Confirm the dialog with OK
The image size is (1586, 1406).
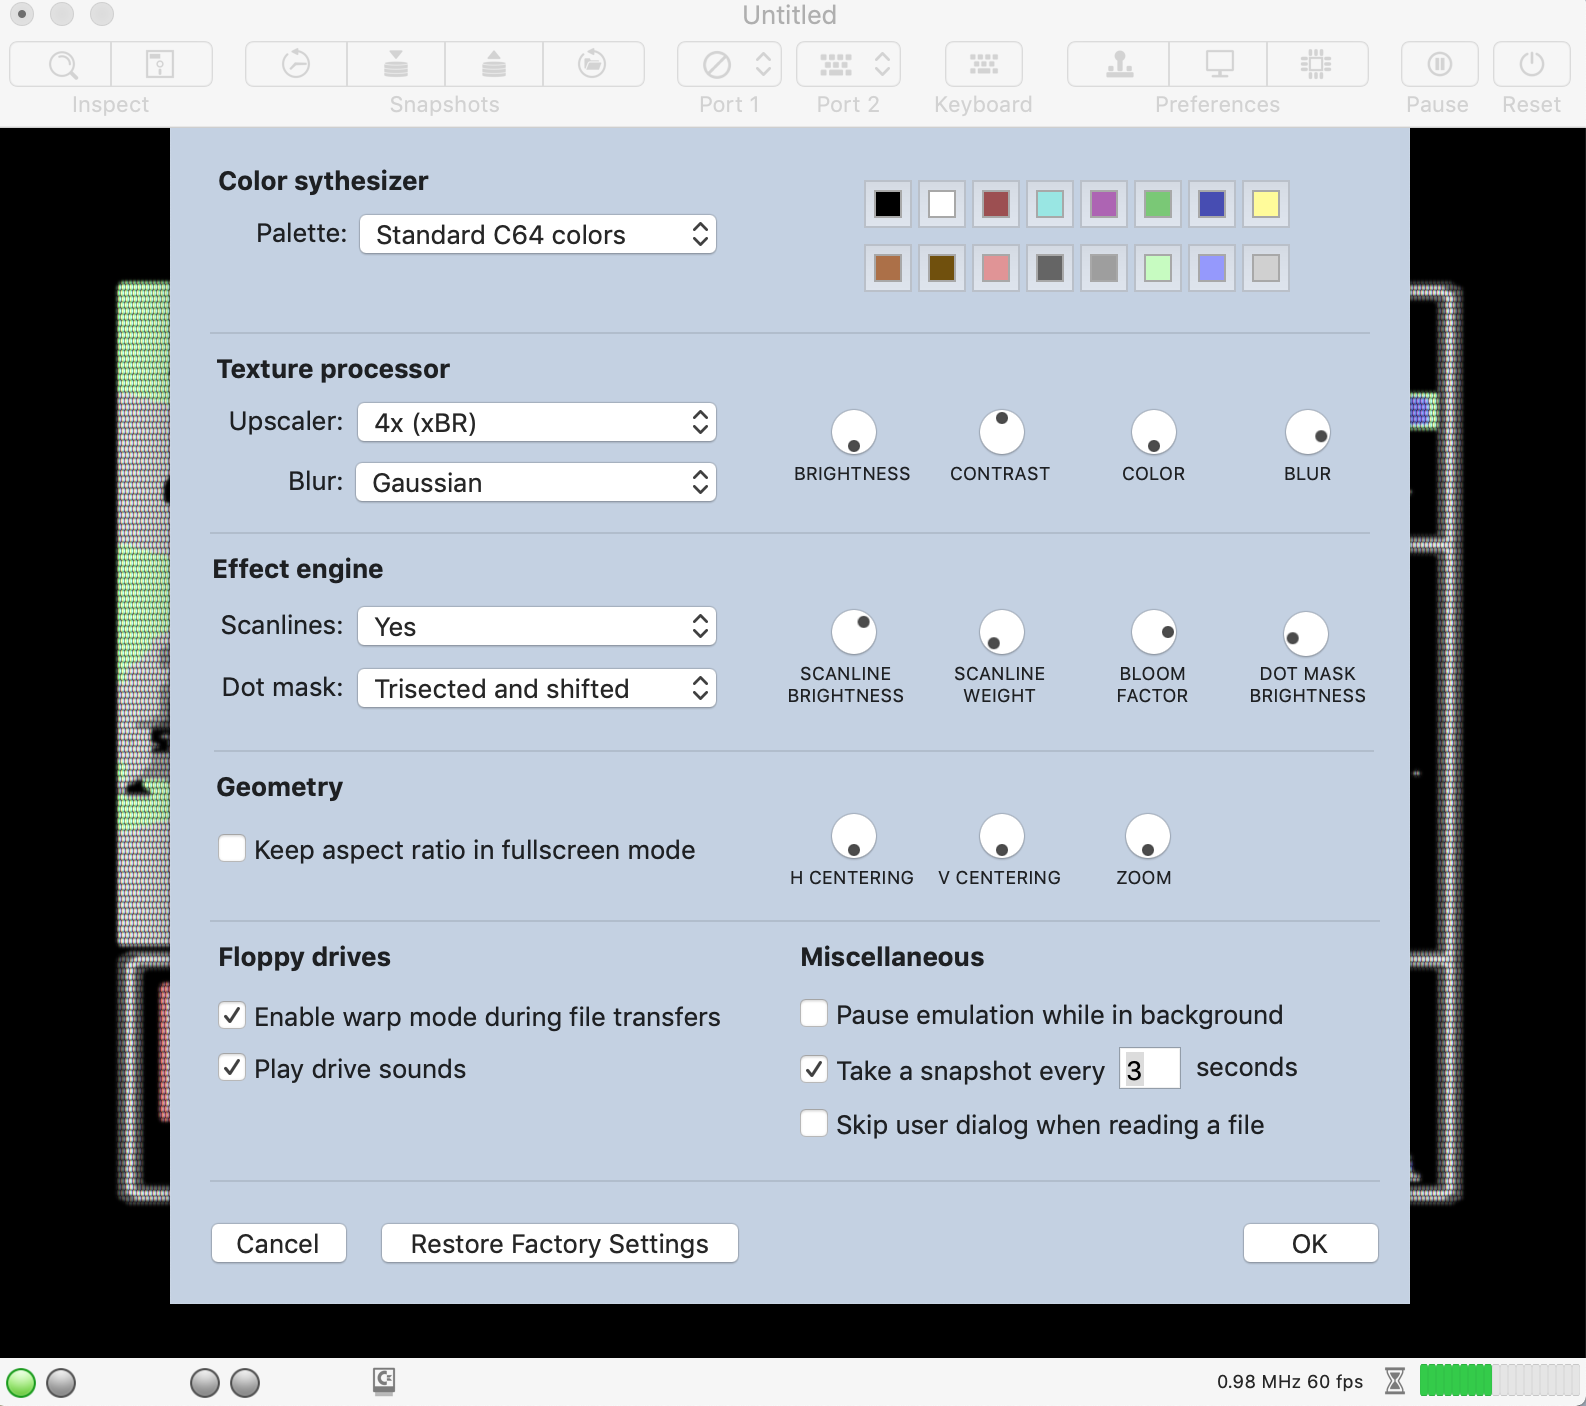pos(1311,1244)
